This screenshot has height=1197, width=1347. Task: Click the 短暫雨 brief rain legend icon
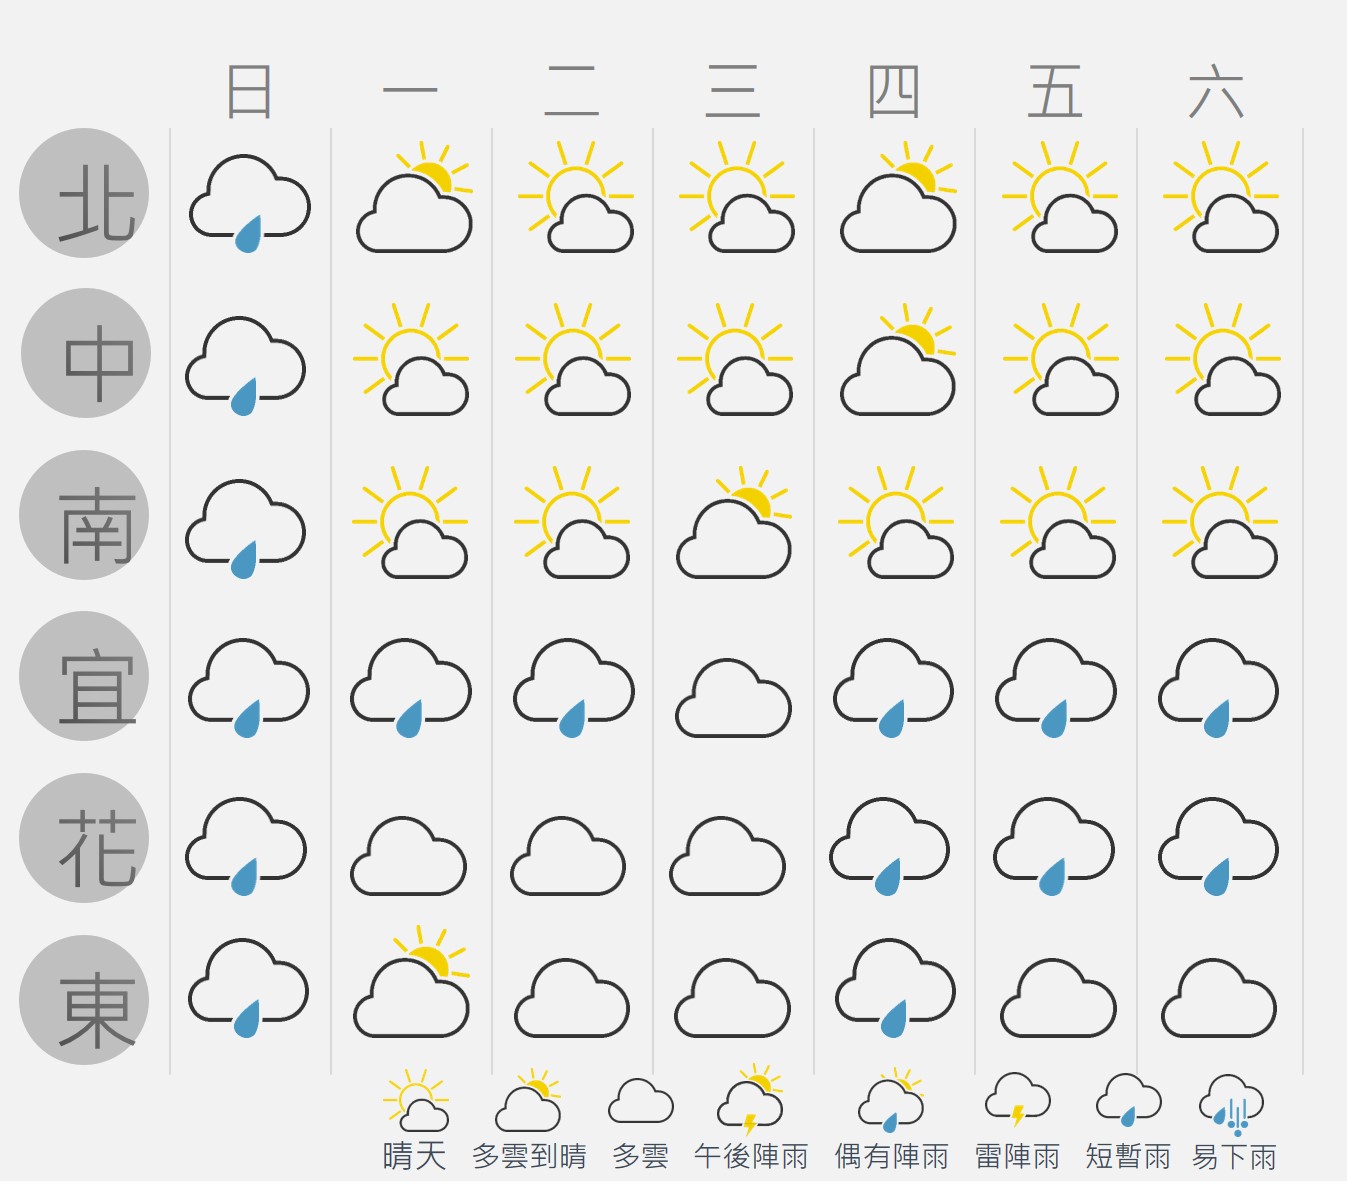[1128, 1100]
